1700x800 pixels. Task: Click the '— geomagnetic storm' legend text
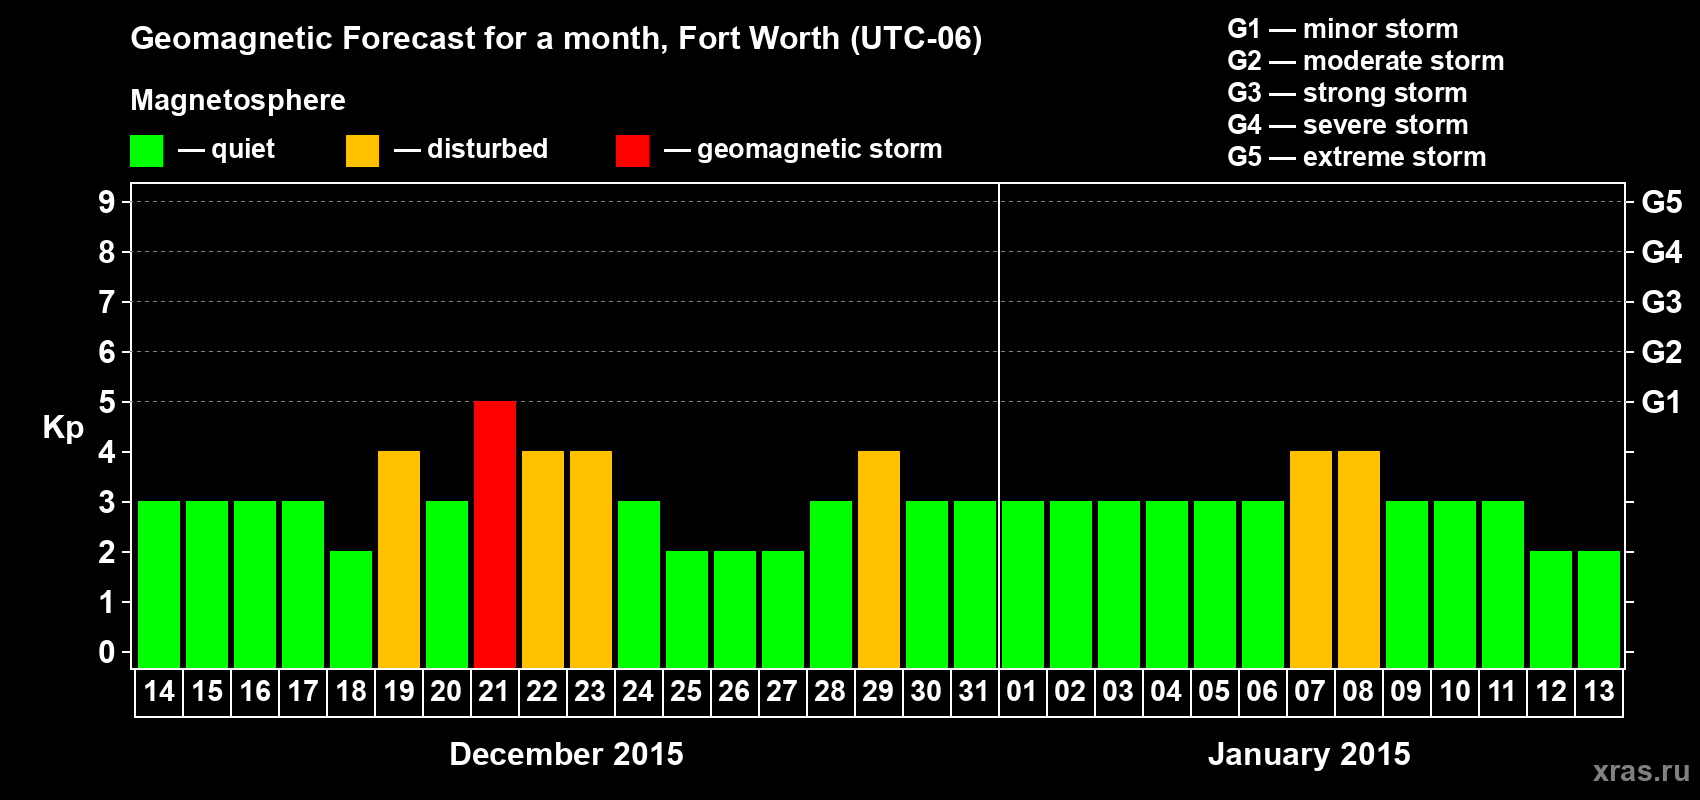(803, 149)
